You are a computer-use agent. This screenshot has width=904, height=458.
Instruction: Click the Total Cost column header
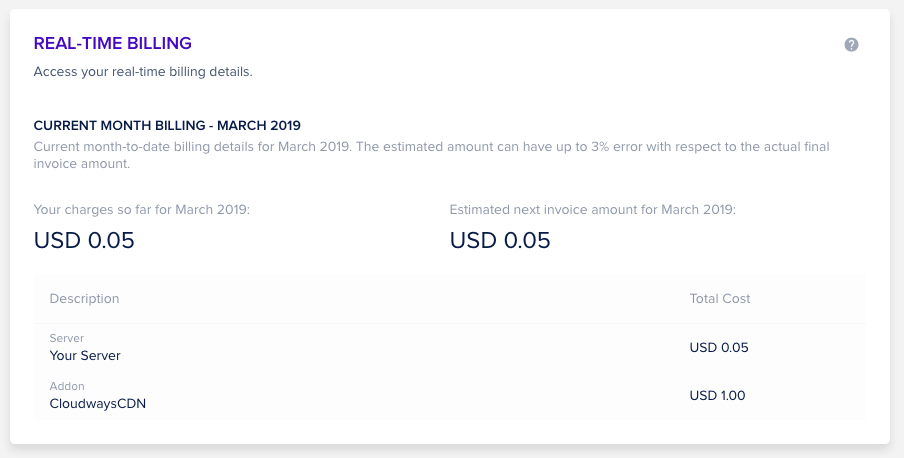pyautogui.click(x=720, y=299)
